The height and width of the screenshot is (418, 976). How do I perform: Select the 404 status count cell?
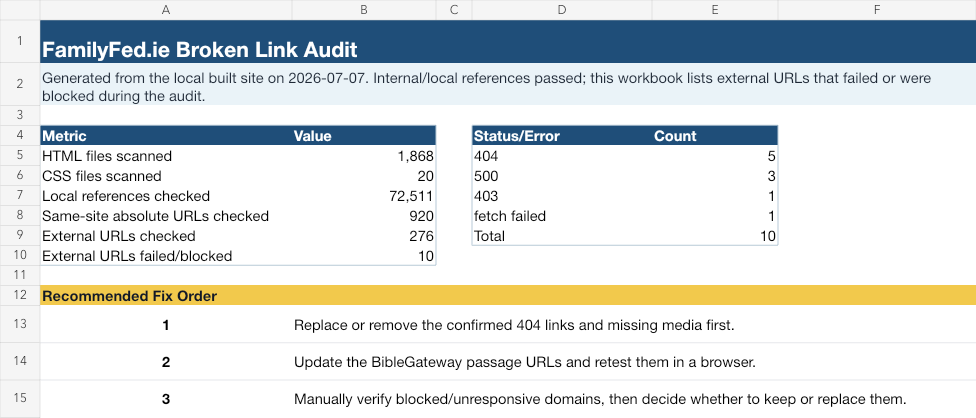pos(715,156)
